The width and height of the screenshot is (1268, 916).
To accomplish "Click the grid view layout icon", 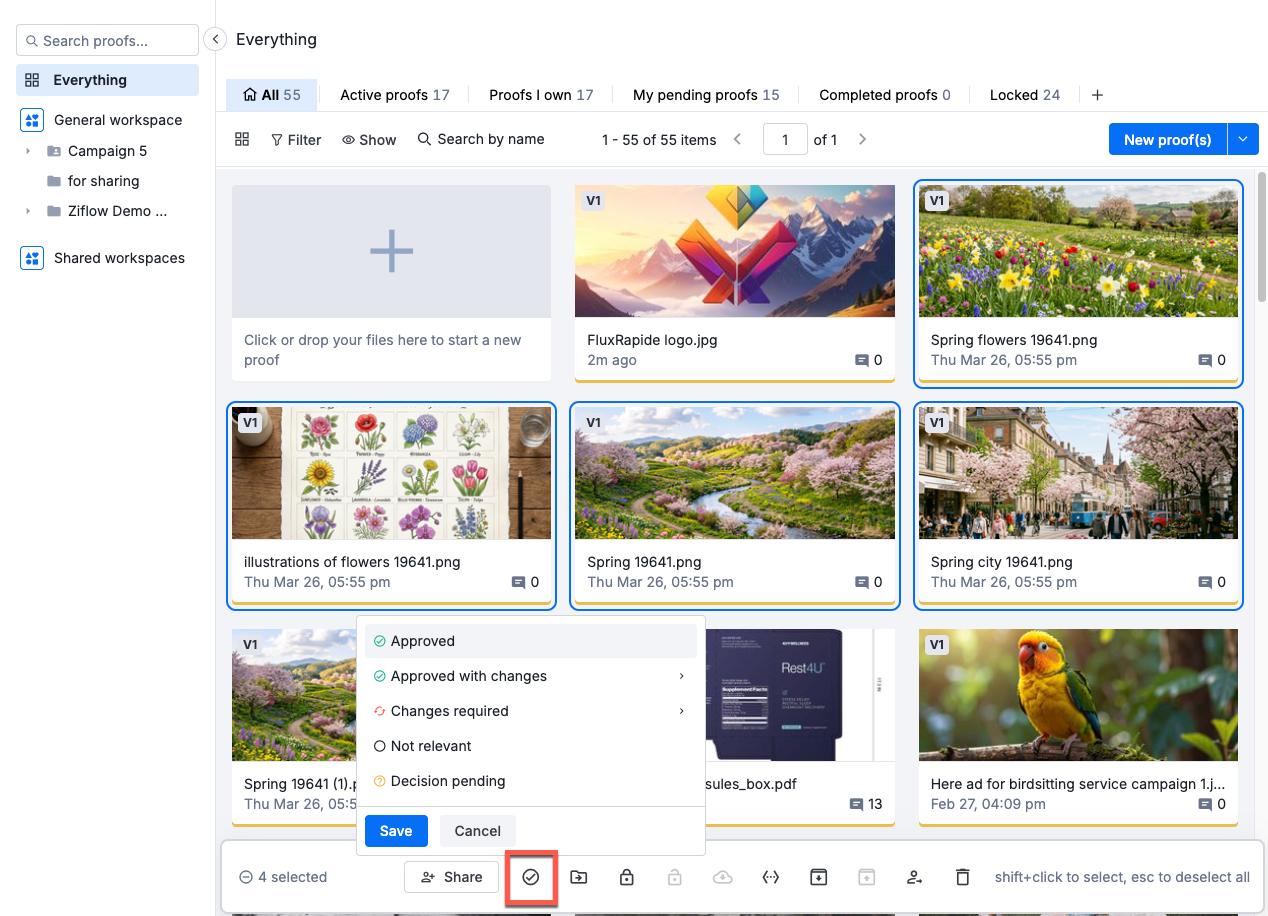I will click(242, 140).
